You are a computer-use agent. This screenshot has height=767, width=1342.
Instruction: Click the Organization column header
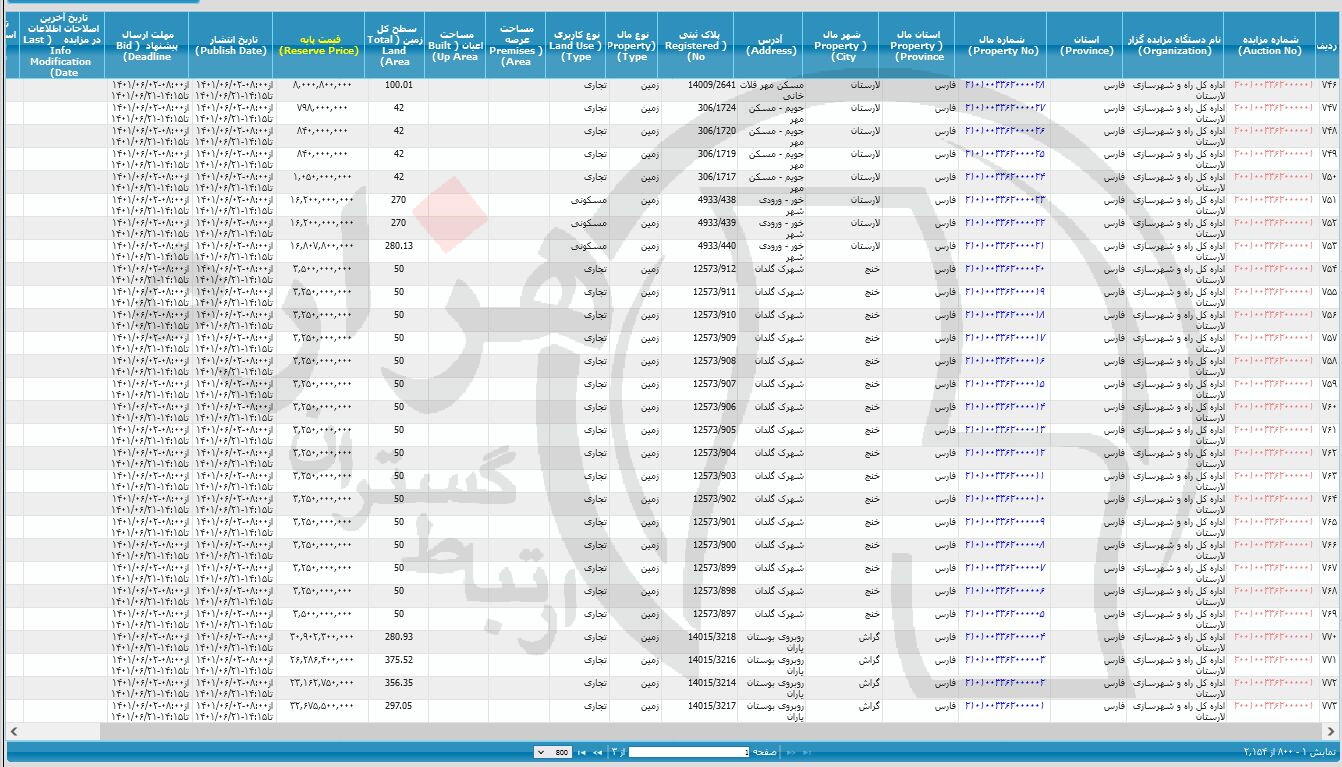[x=1174, y=45]
